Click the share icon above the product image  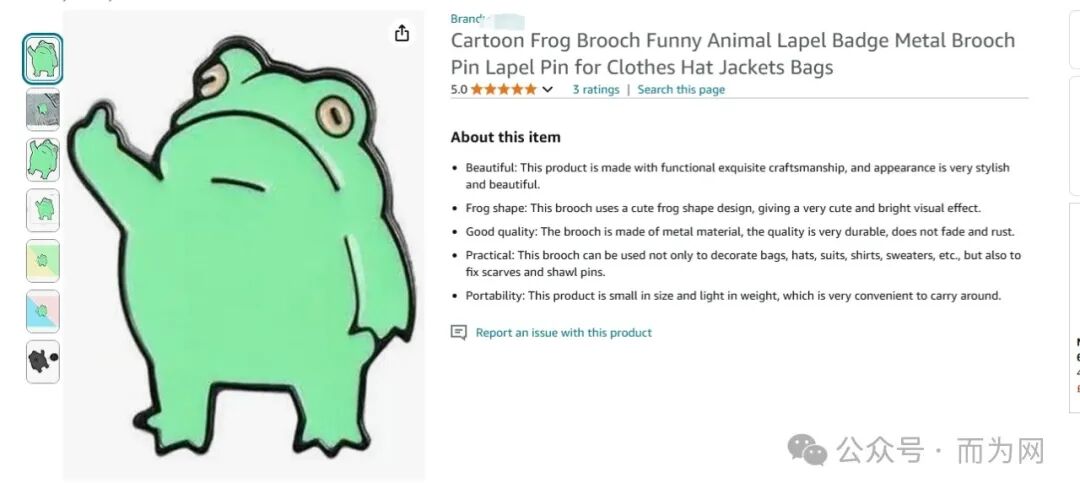(402, 33)
